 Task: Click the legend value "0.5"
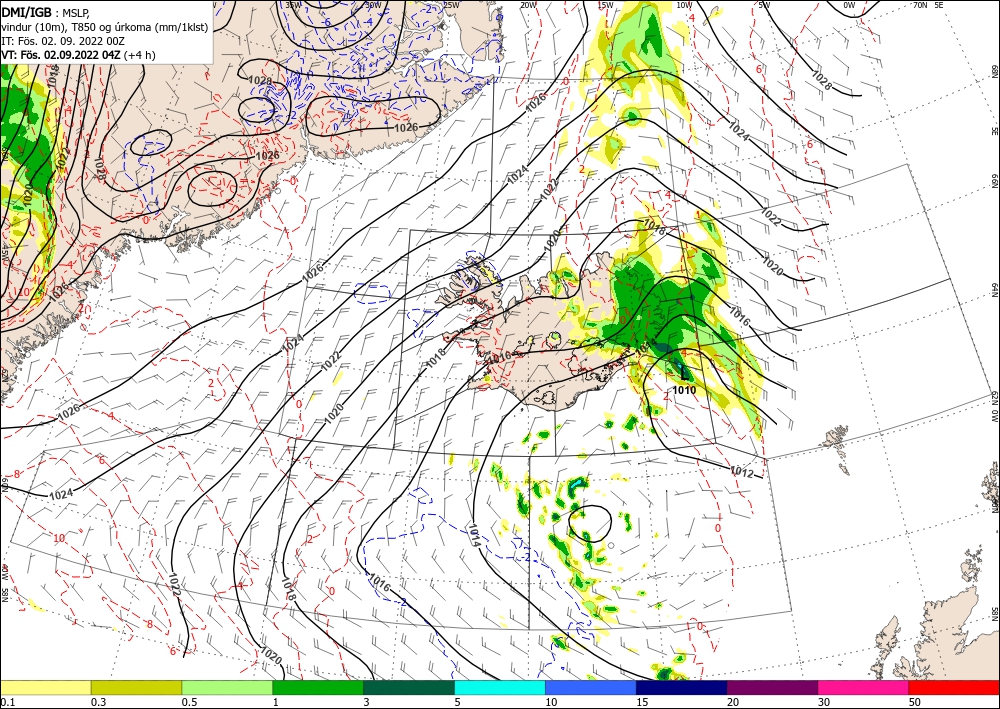pos(189,702)
